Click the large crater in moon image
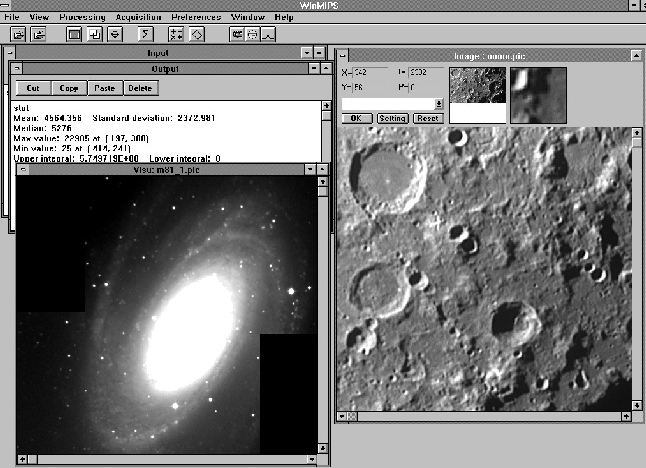This screenshot has width=646, height=468. click(x=388, y=178)
